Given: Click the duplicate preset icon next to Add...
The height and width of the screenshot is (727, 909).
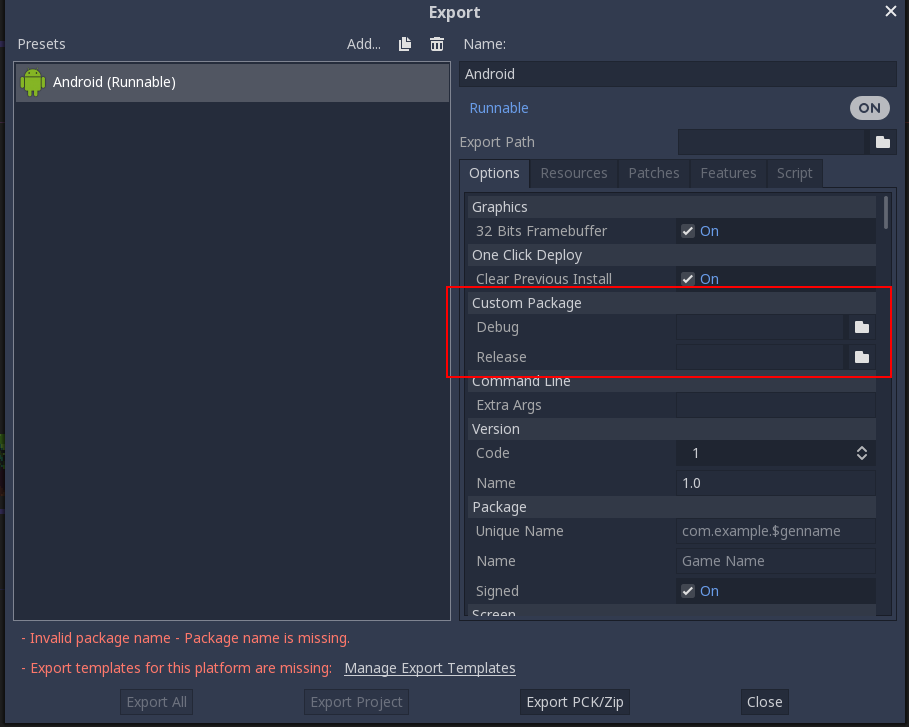Looking at the screenshot, I should tap(404, 44).
